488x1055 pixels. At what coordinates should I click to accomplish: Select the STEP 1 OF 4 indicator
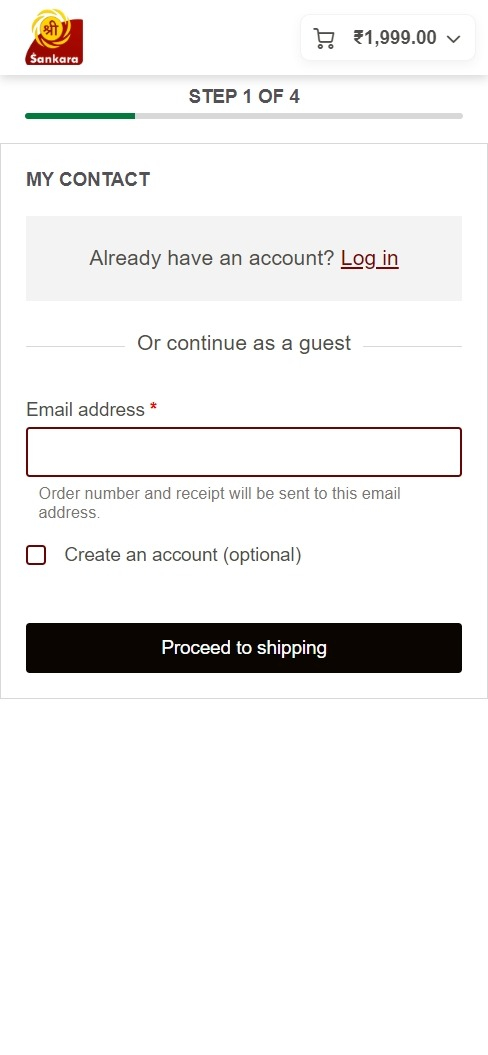click(244, 96)
